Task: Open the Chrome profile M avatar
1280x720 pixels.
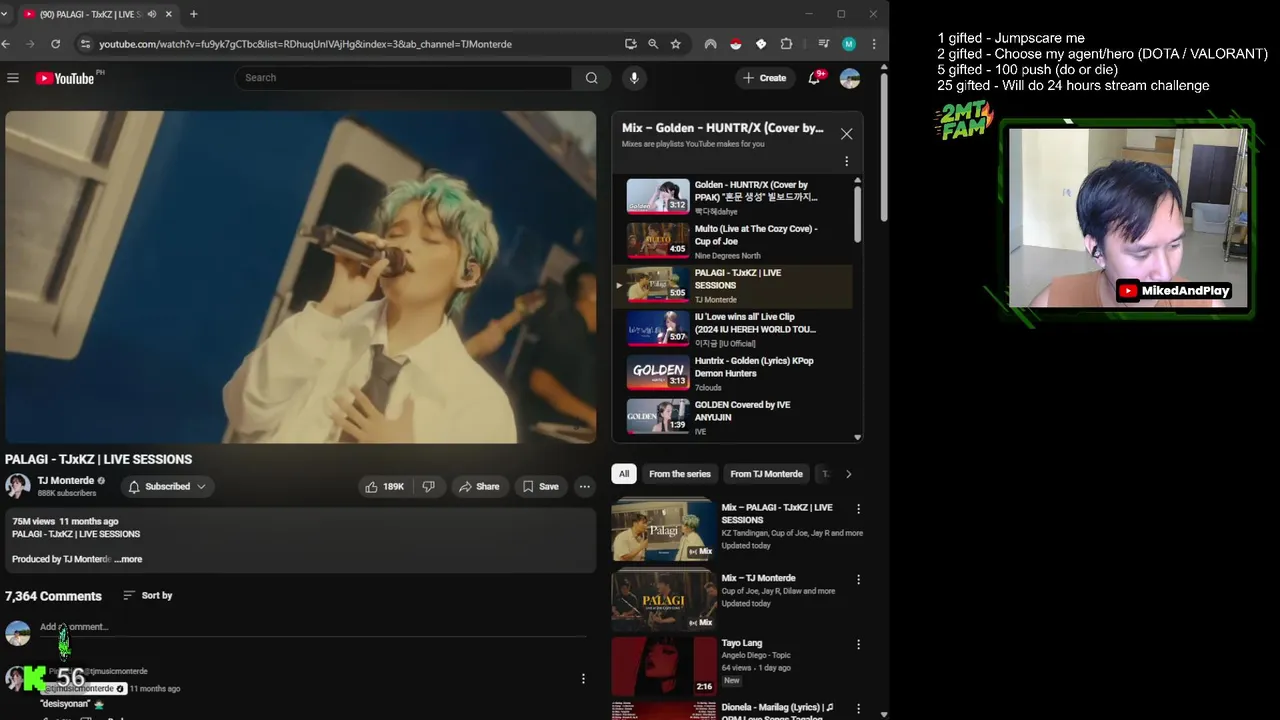Action: [x=849, y=44]
